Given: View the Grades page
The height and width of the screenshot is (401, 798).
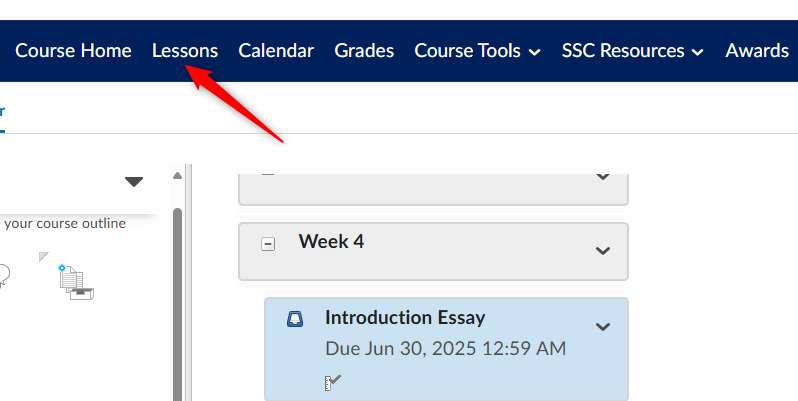Looking at the screenshot, I should pos(364,51).
